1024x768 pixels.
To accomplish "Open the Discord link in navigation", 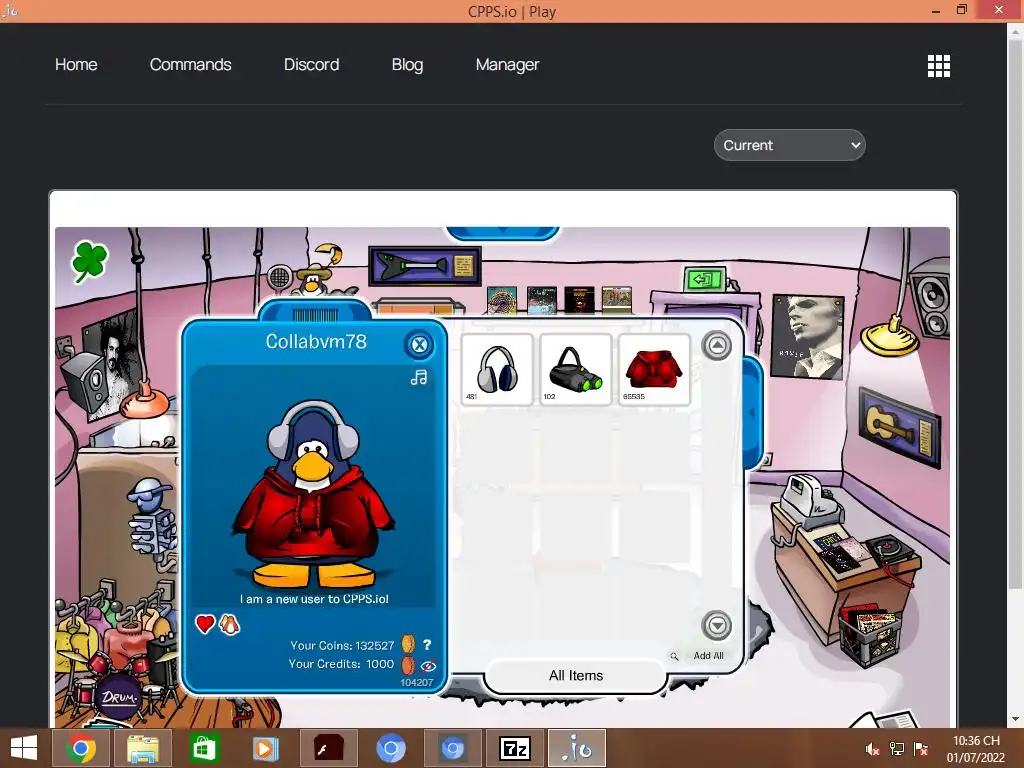I will tap(312, 65).
